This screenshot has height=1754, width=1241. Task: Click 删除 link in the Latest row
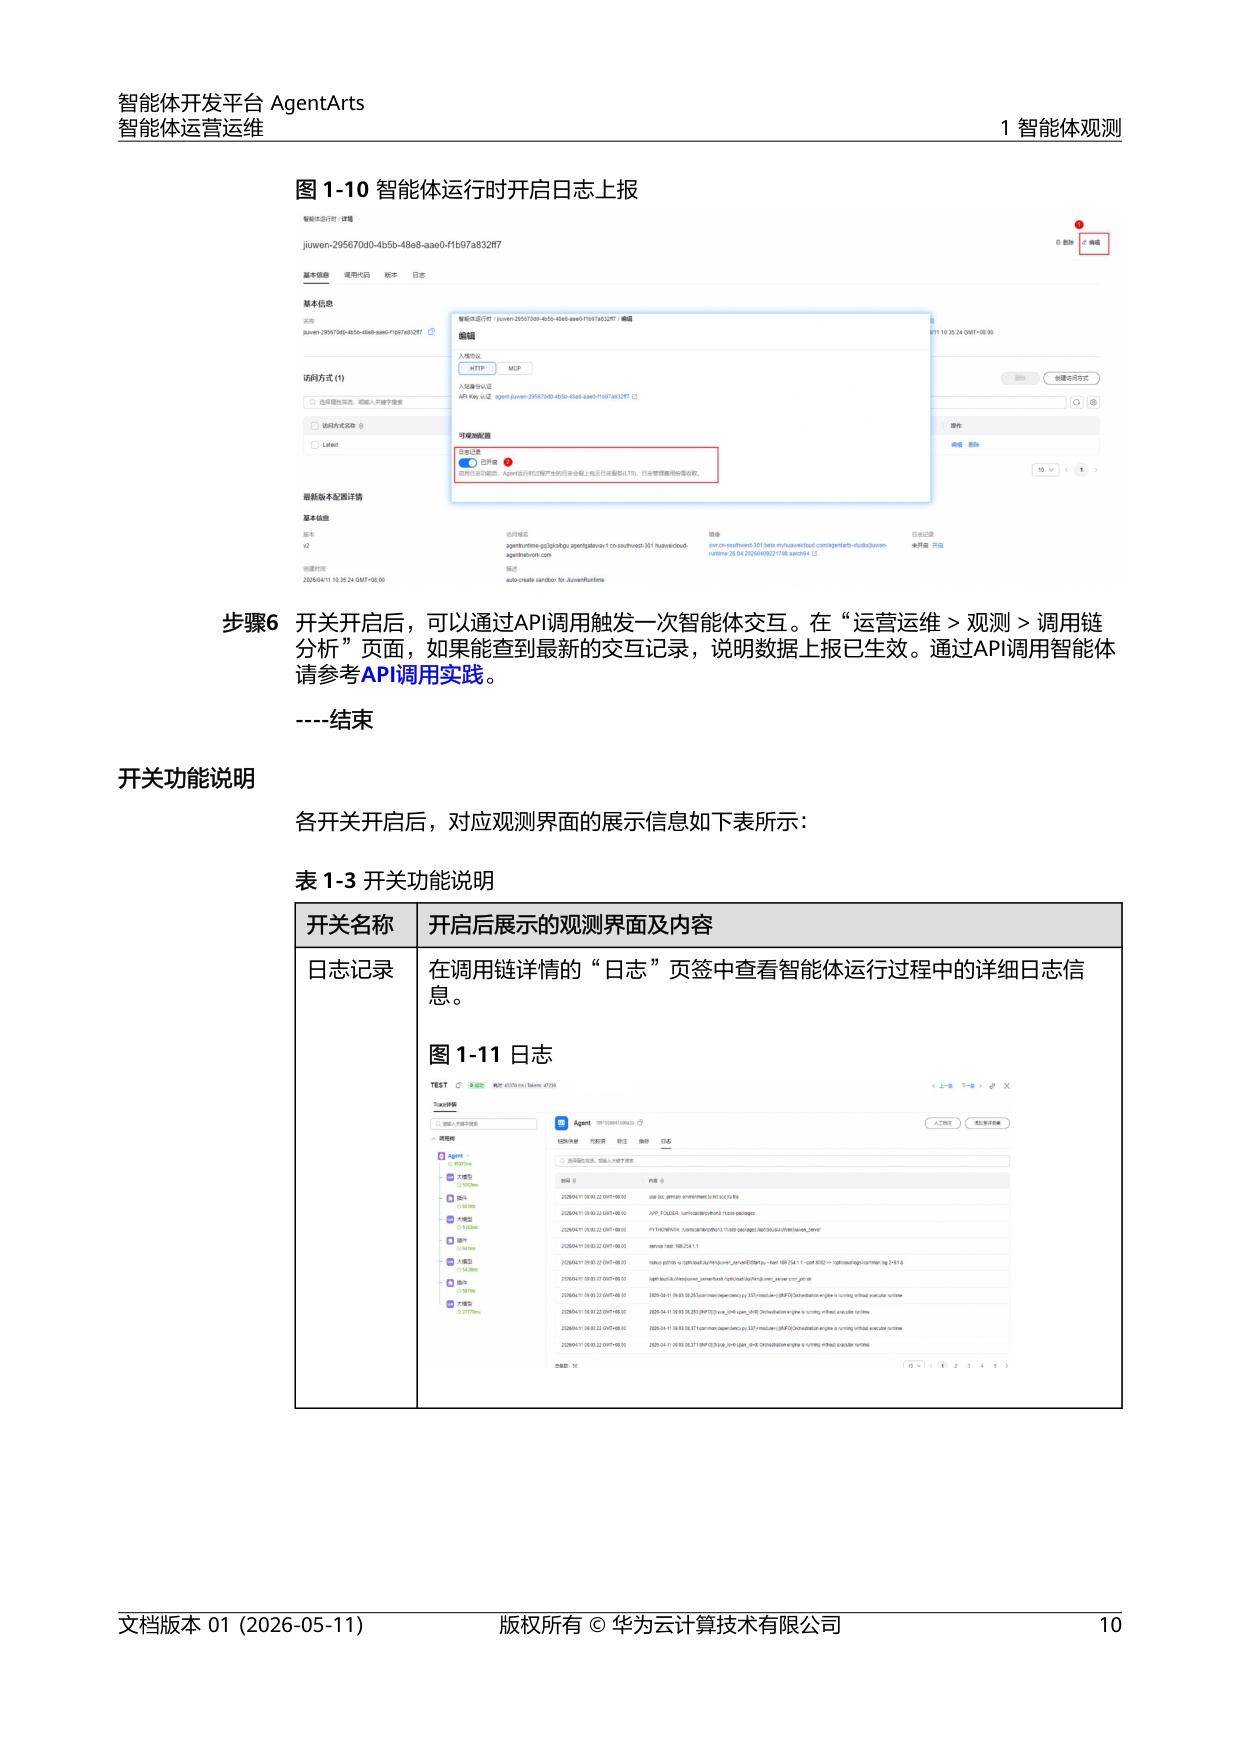click(x=974, y=445)
